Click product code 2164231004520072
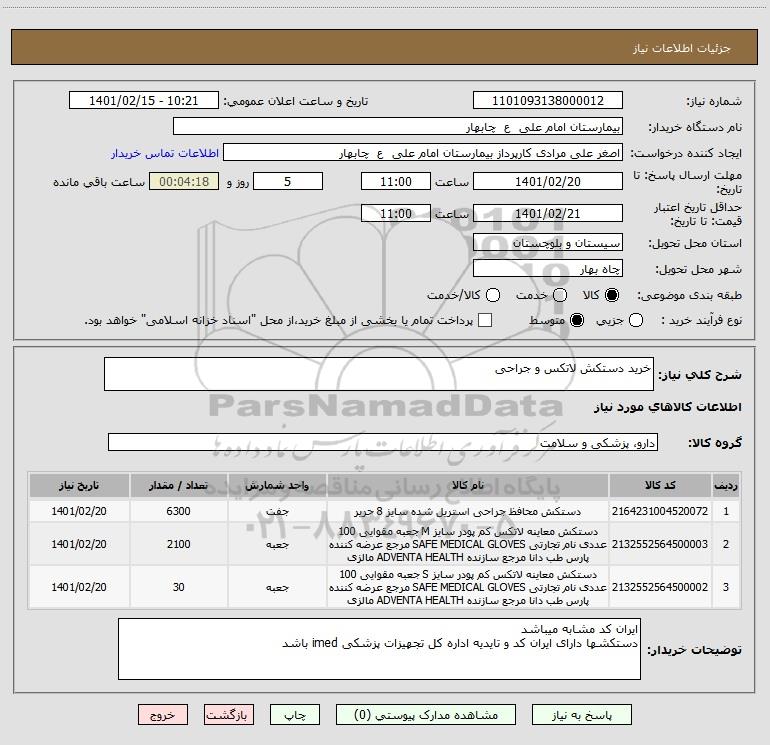Viewport: 770px width, 745px height. (660, 511)
